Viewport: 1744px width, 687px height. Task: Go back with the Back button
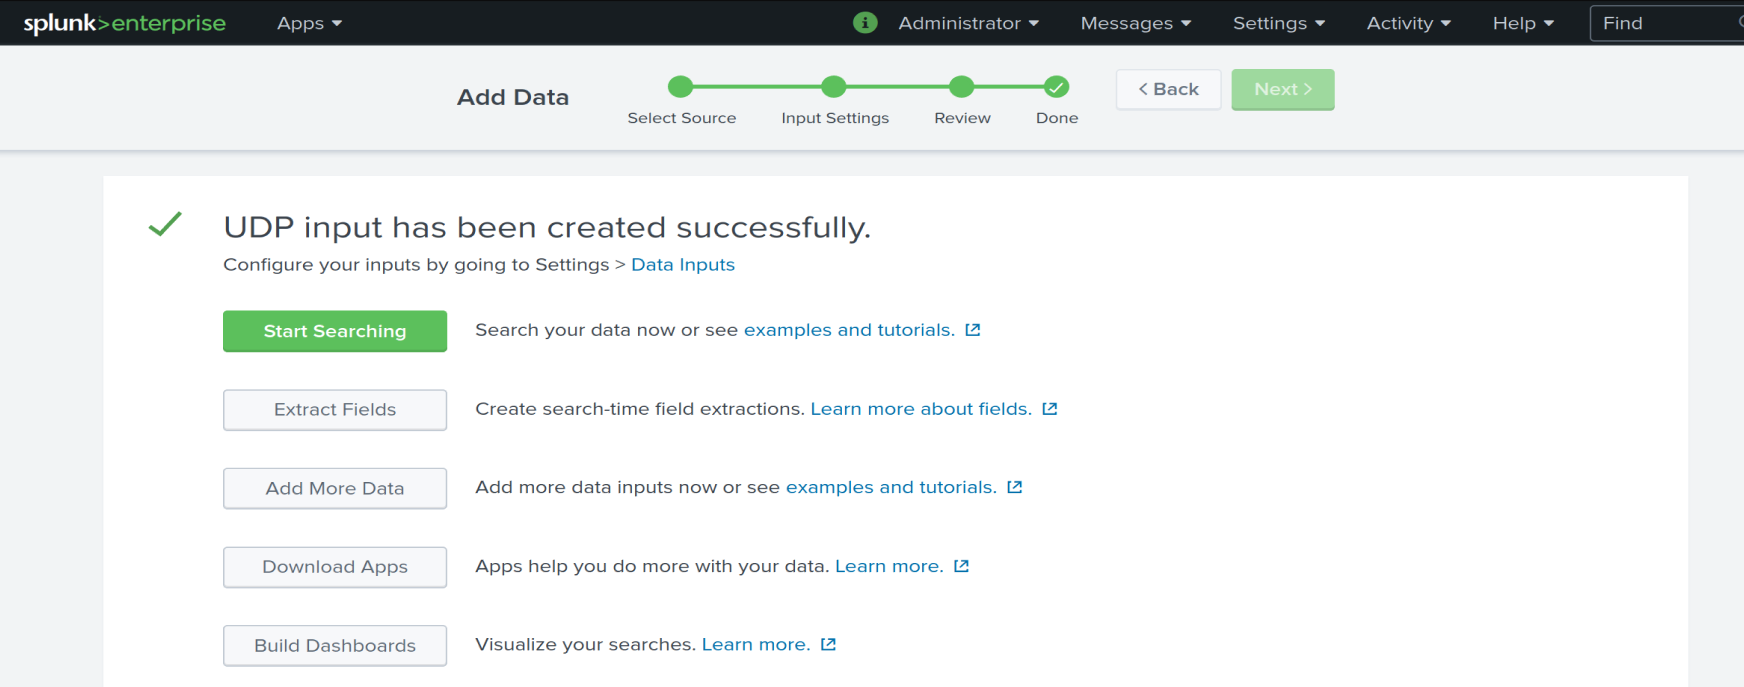point(1169,89)
